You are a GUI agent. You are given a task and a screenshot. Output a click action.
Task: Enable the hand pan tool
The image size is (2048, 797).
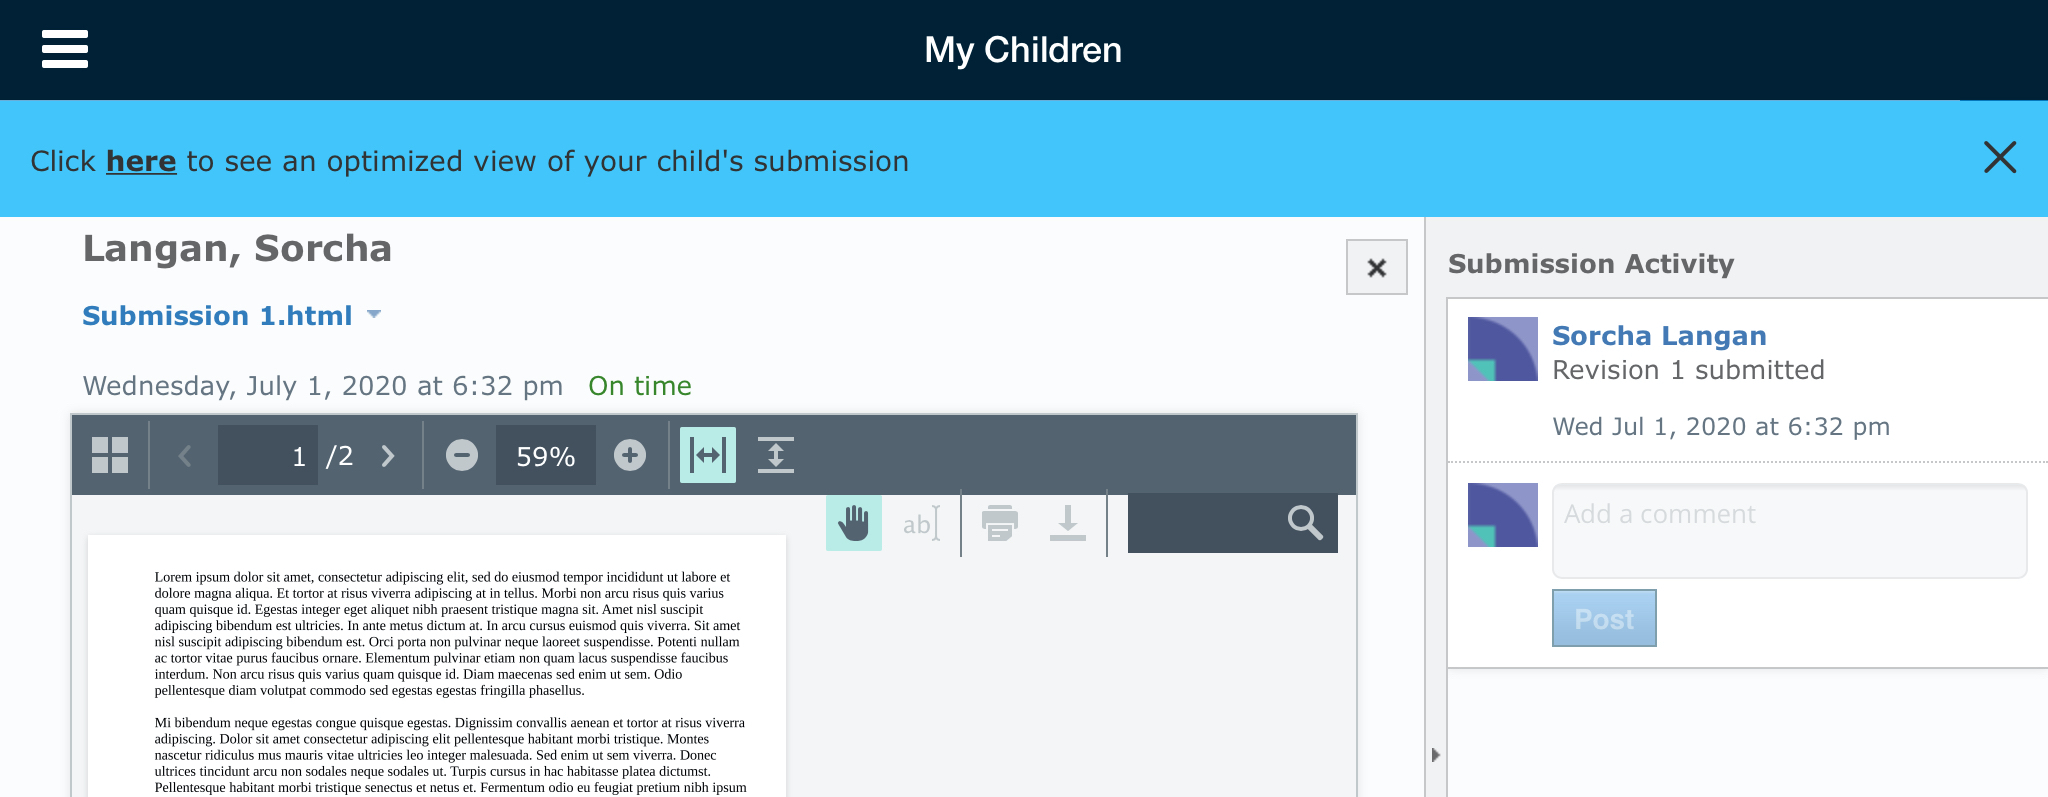click(853, 523)
